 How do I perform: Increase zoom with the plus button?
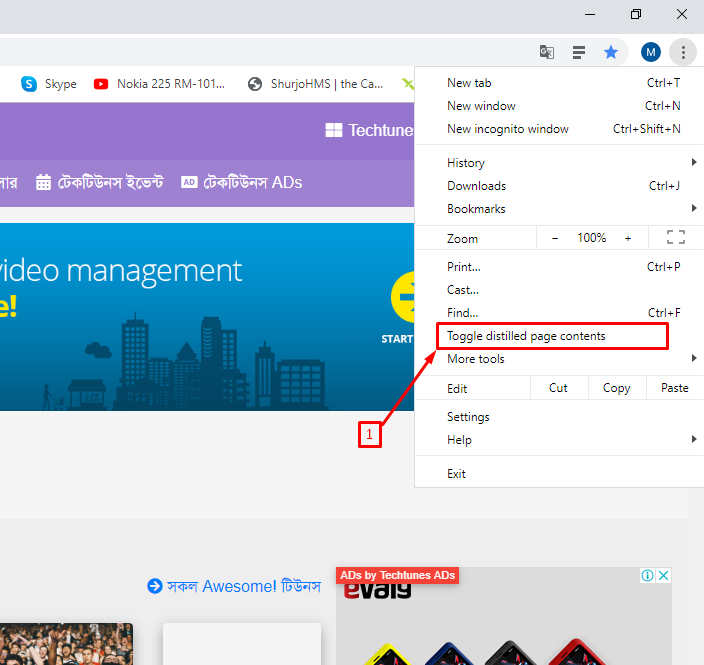click(628, 238)
